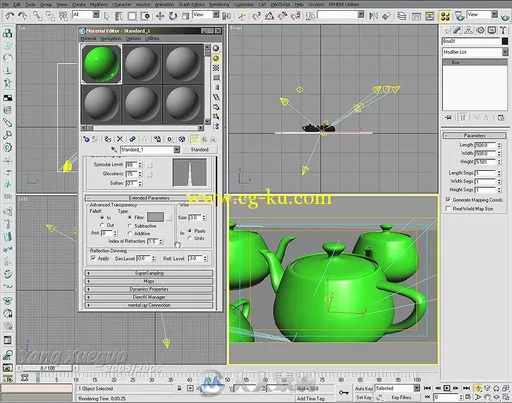Image resolution: width=512 pixels, height=403 pixels.
Task: Click the Key Filters button
Action: click(402, 397)
